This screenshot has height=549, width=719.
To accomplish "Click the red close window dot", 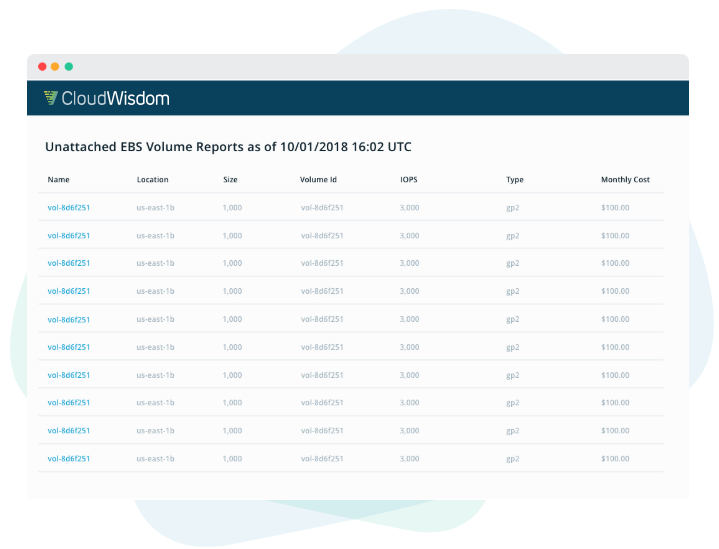I will pyautogui.click(x=42, y=67).
